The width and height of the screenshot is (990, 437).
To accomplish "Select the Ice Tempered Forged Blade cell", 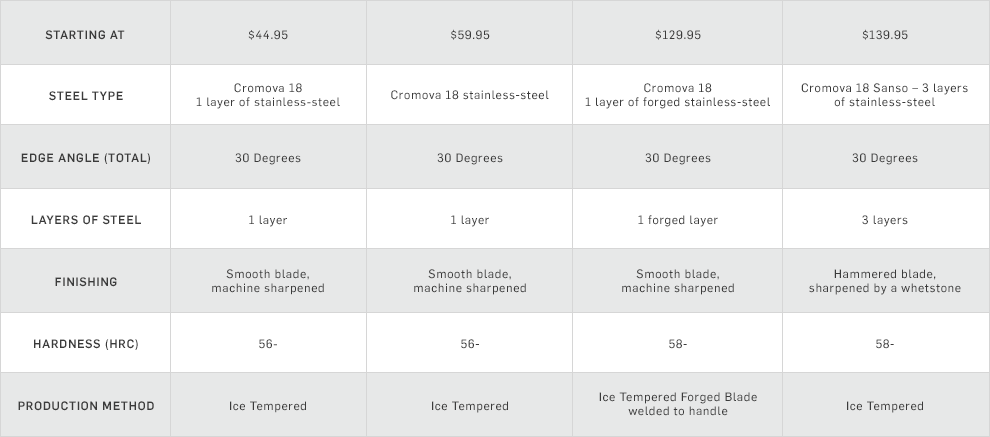I will 678,404.
